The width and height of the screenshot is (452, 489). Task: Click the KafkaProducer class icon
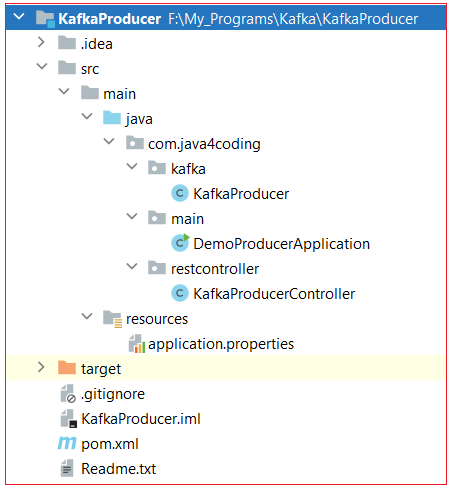coord(180,193)
